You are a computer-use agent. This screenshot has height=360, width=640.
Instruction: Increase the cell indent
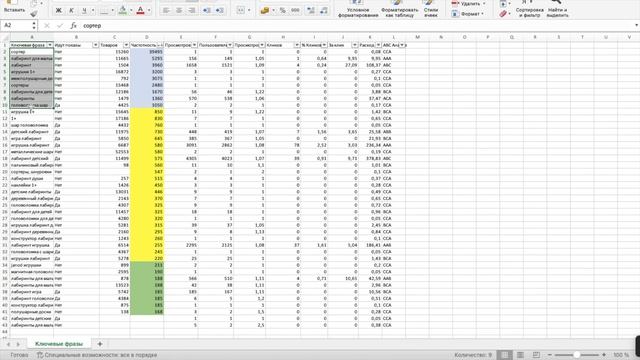click(x=220, y=10)
